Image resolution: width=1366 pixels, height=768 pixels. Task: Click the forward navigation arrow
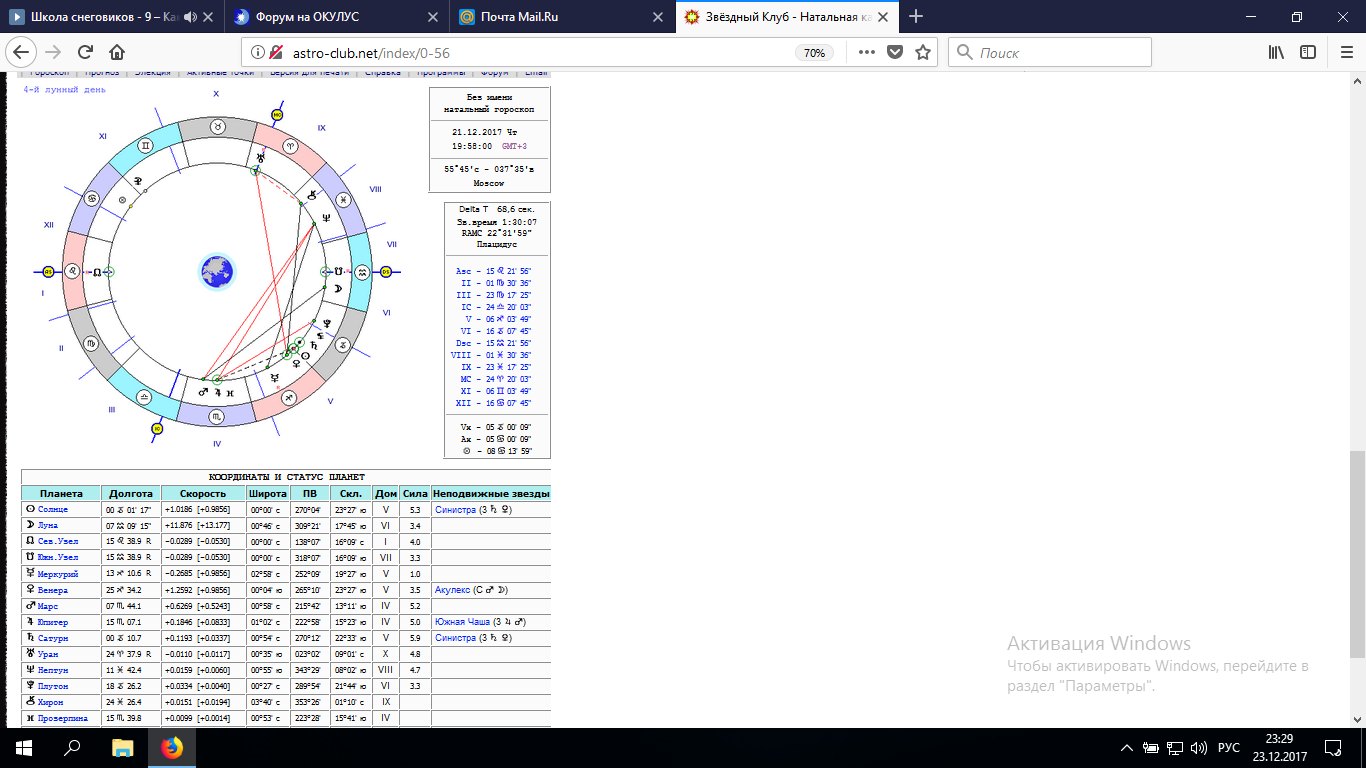coord(54,52)
